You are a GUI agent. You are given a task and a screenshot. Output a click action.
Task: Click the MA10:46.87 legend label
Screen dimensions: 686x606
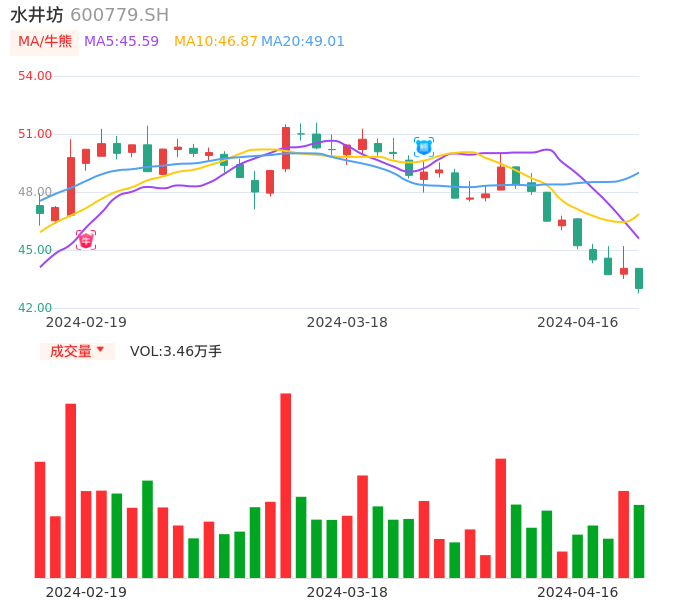click(216, 42)
